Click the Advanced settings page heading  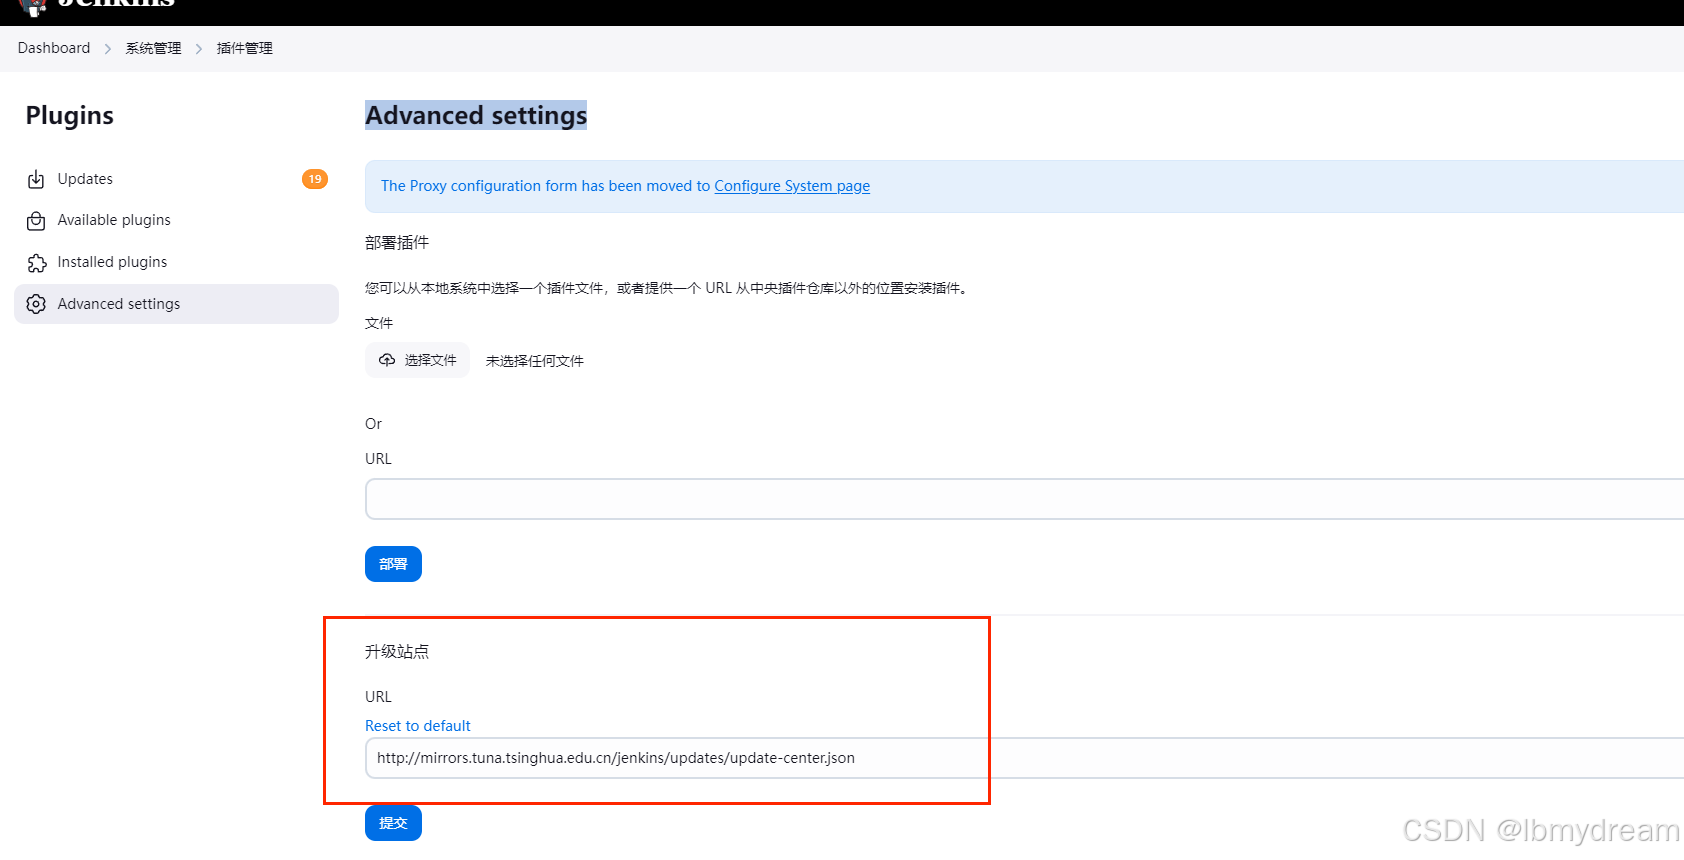pyautogui.click(x=476, y=115)
